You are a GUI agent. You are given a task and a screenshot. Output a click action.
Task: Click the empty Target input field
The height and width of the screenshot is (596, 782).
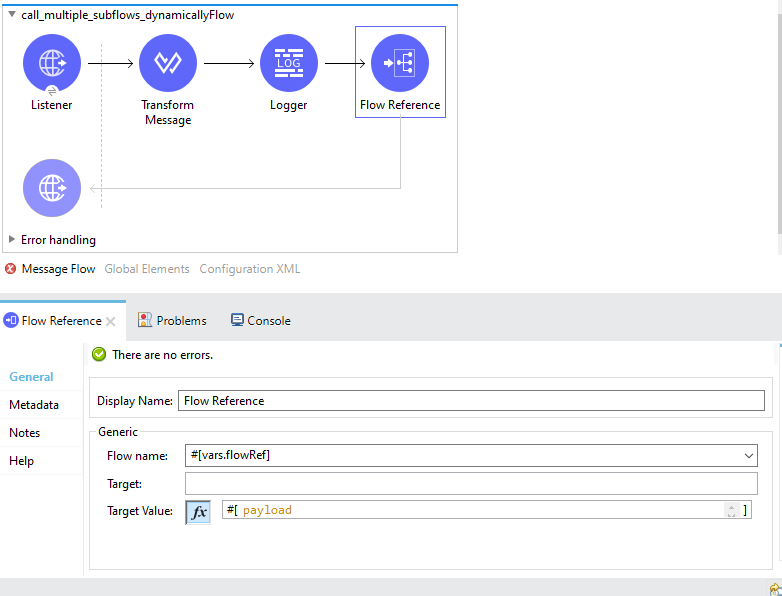coord(471,483)
